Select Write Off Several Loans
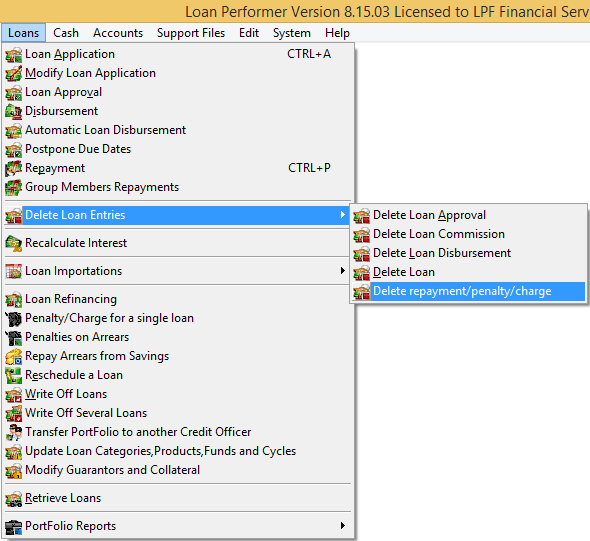The image size is (590, 541). click(x=86, y=413)
